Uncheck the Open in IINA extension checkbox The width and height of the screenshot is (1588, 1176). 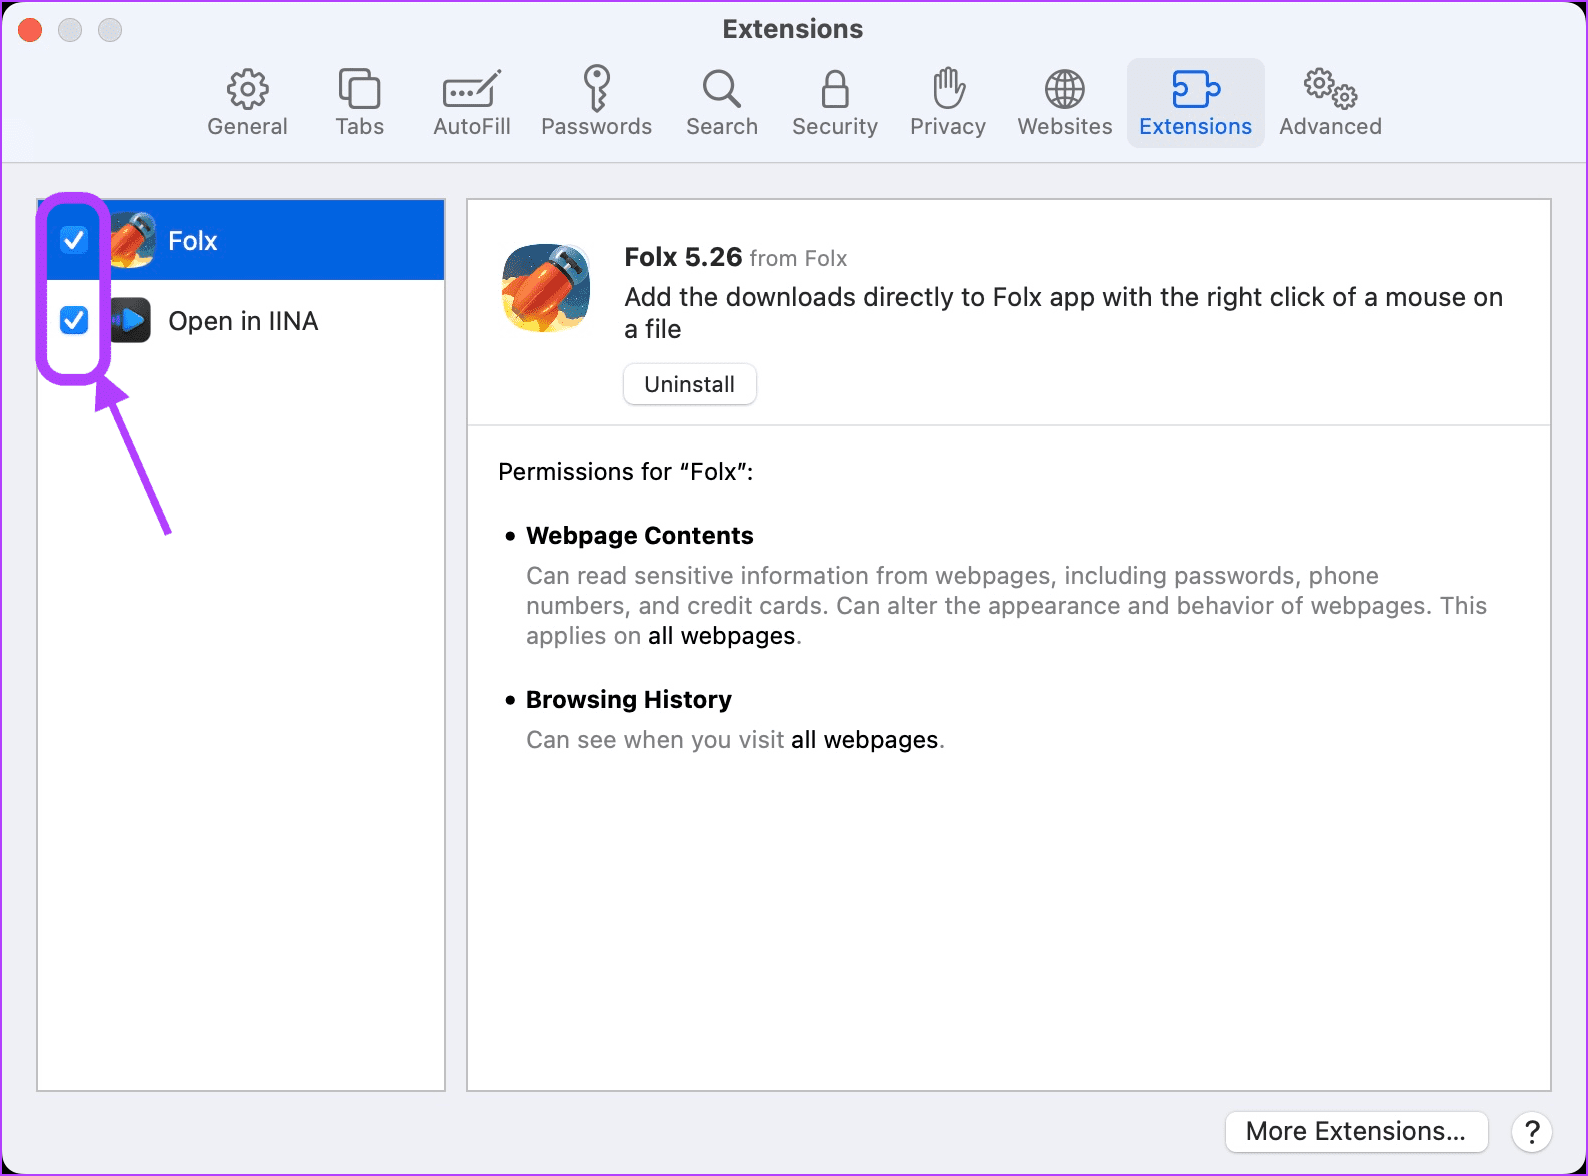tap(74, 320)
